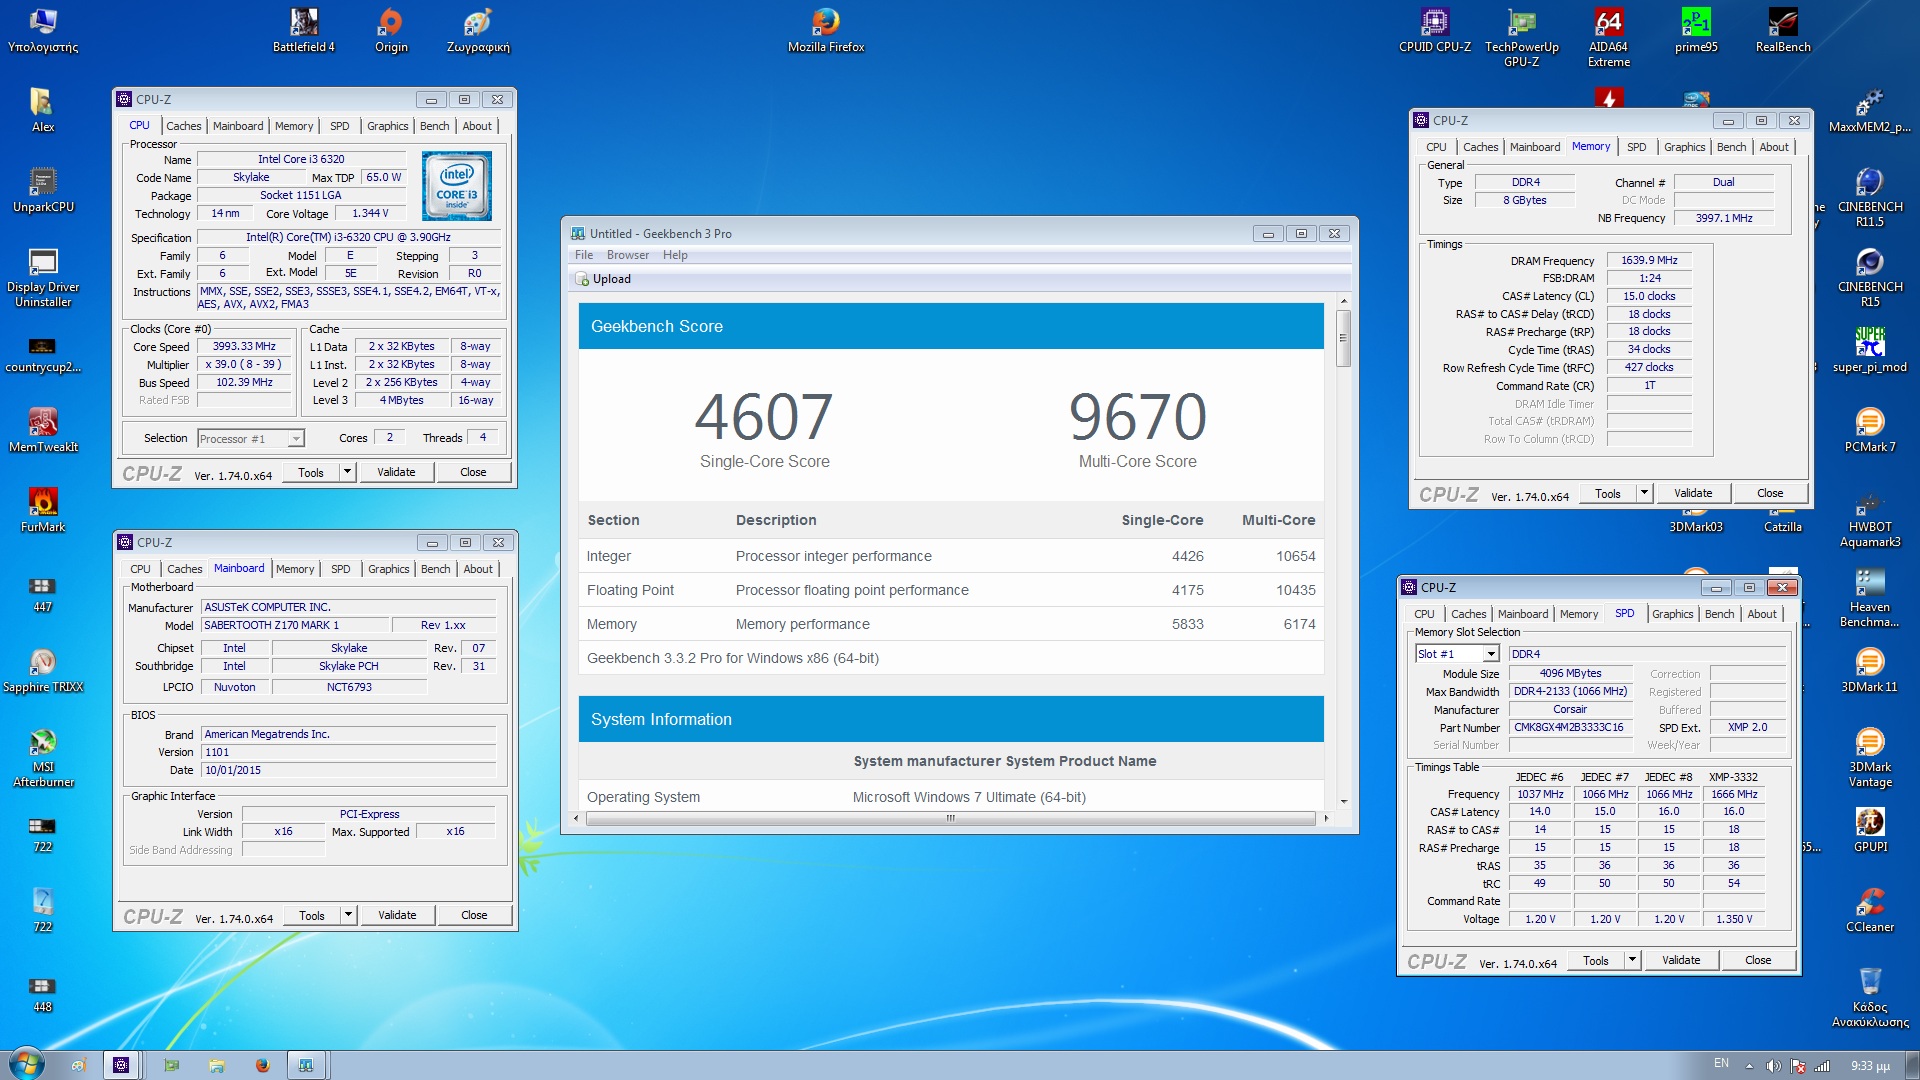
Task: Open About tab in SPD CPU-Z window
Action: click(x=1761, y=614)
